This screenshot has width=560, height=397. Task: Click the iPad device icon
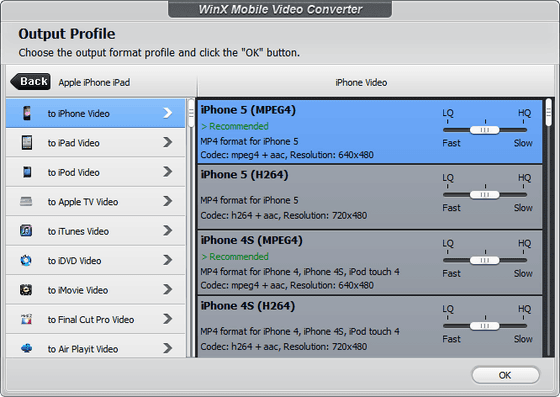[x=27, y=142]
